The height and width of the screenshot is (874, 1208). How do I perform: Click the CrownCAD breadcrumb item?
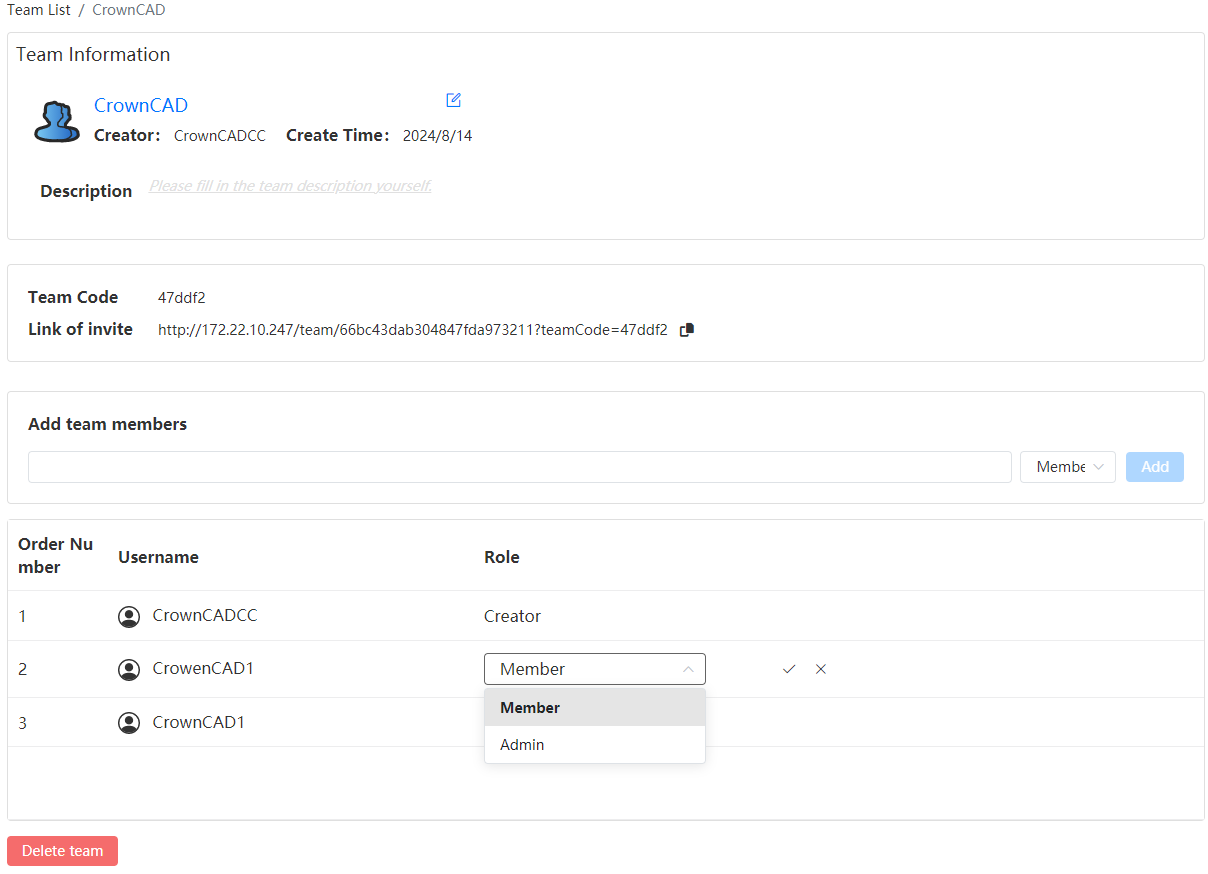click(129, 10)
